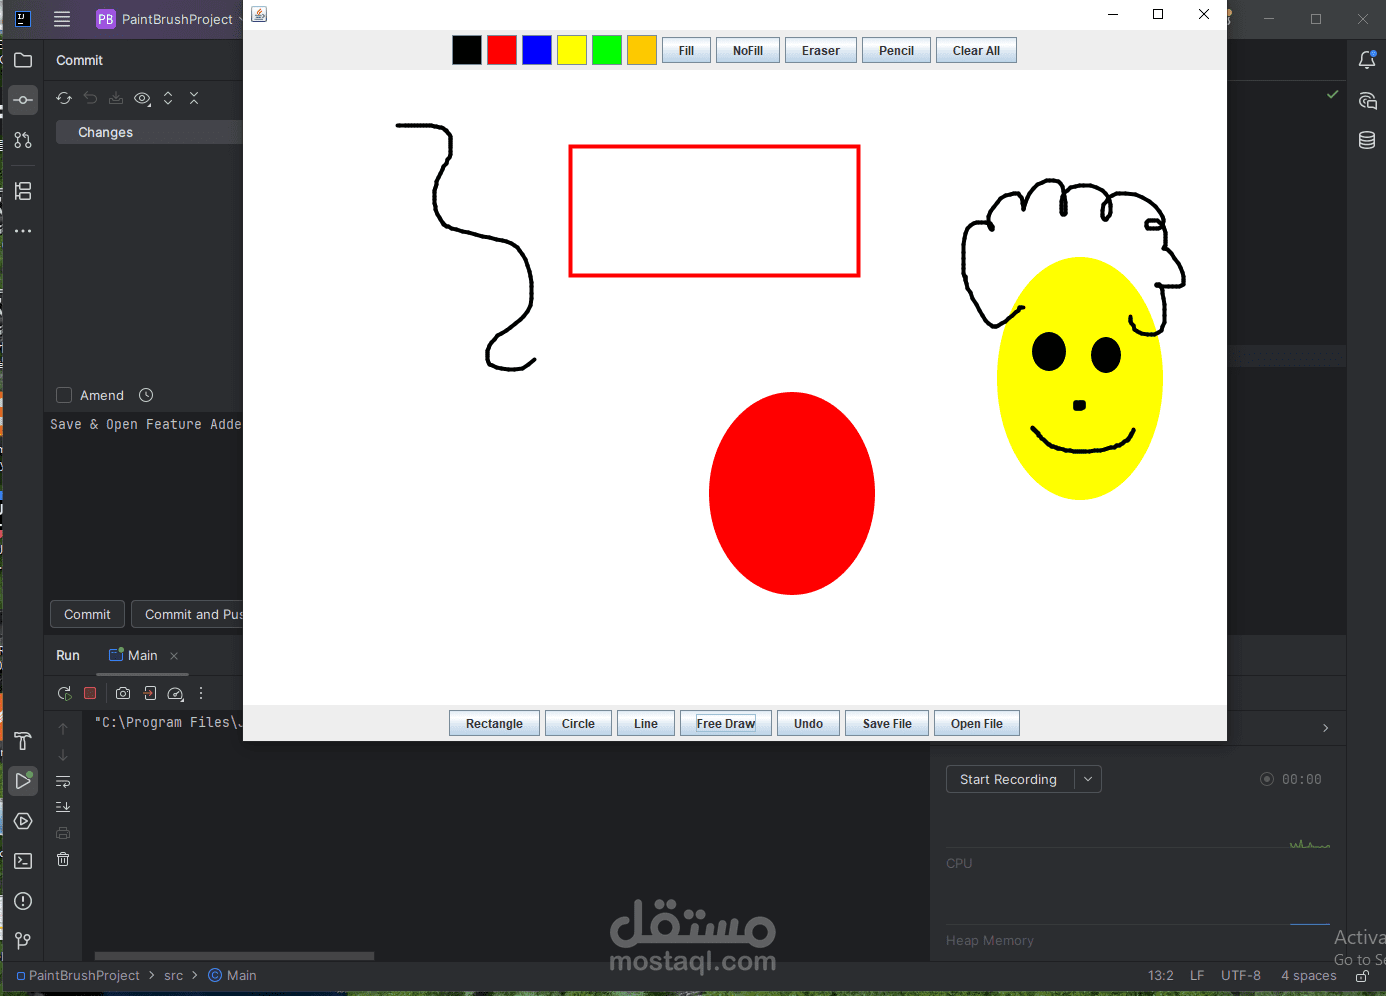This screenshot has width=1386, height=996.
Task: Open the Notifications bell icon
Action: click(1367, 60)
